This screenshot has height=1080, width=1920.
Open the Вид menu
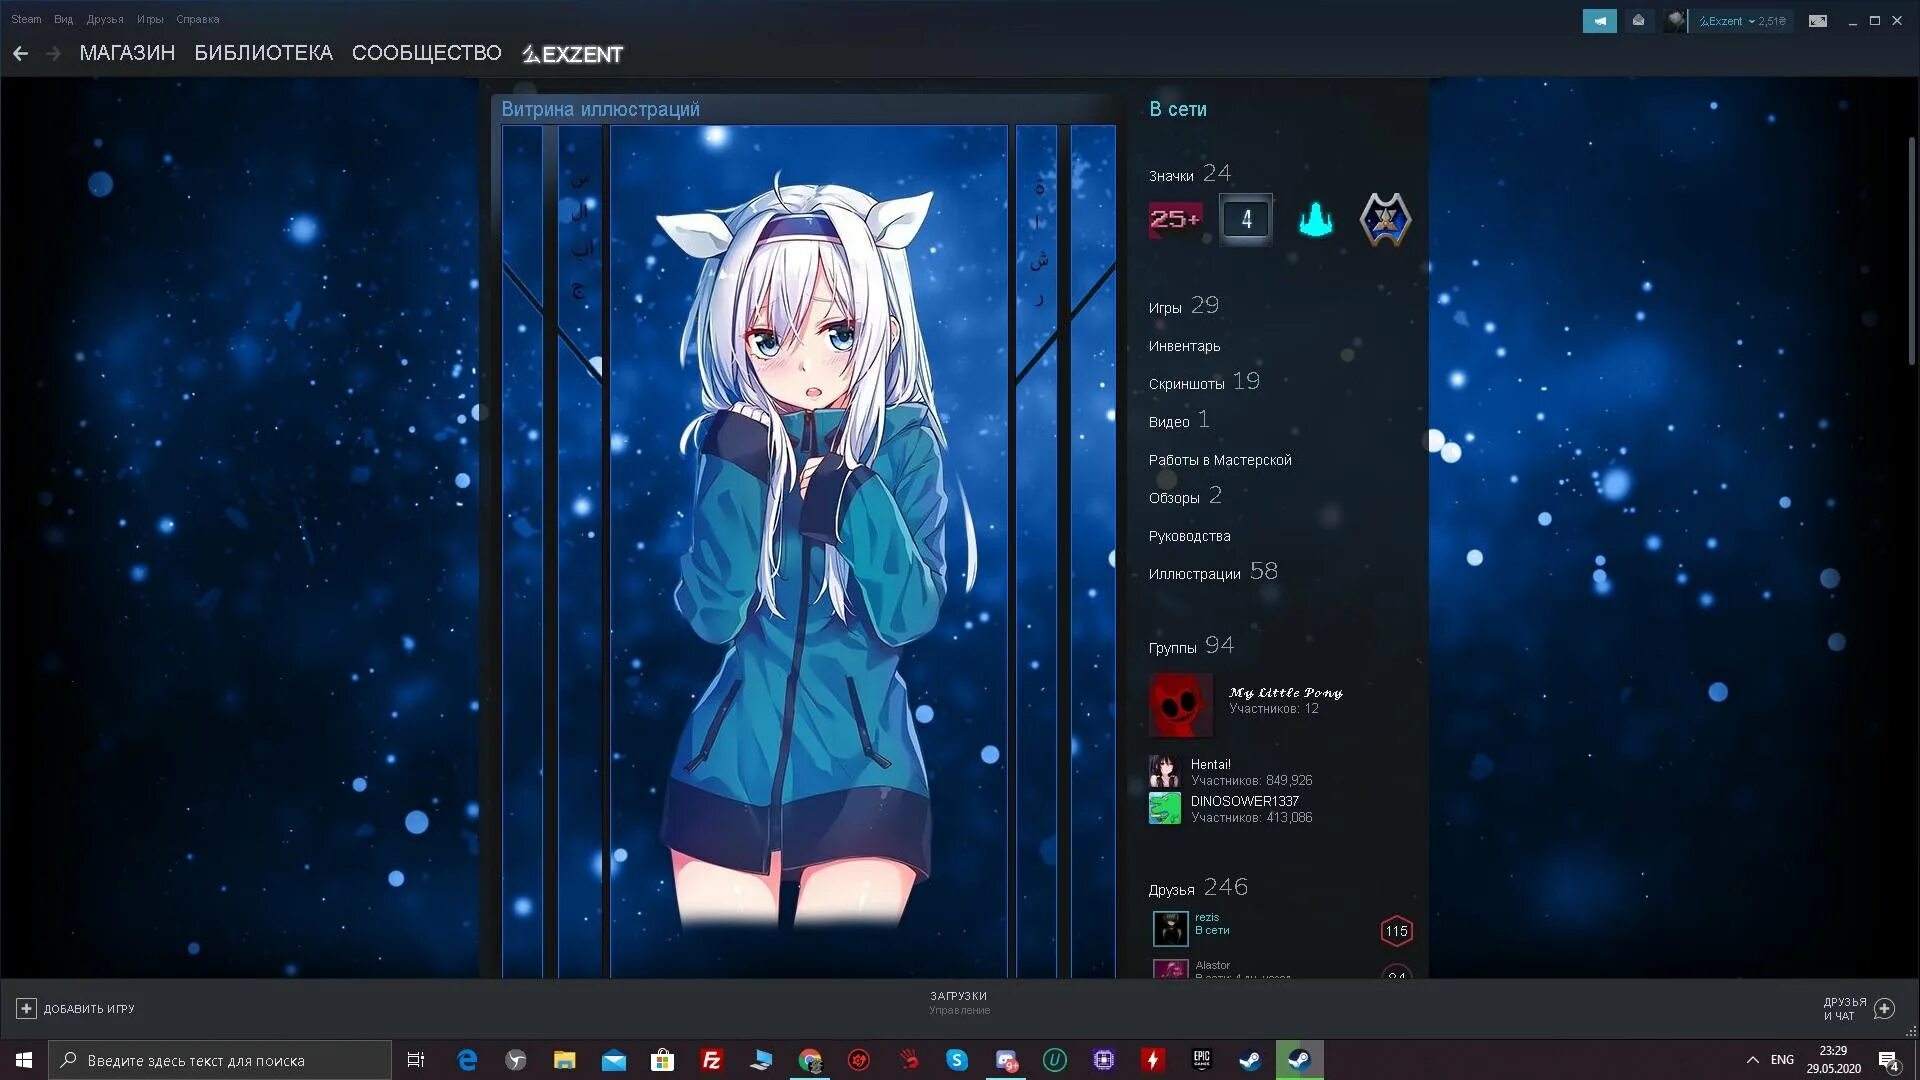click(63, 19)
